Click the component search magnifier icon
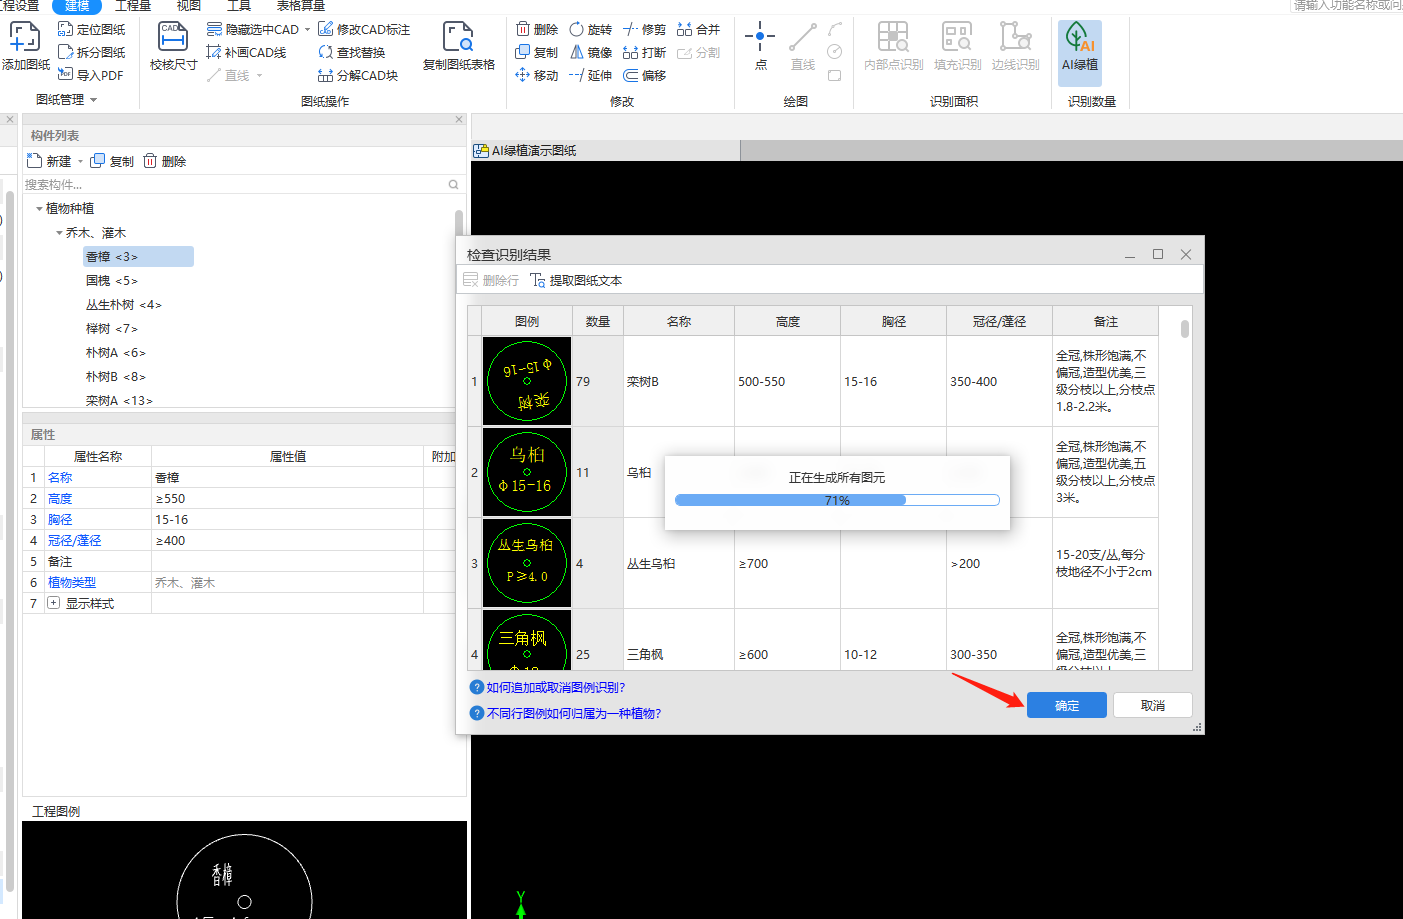 (453, 185)
